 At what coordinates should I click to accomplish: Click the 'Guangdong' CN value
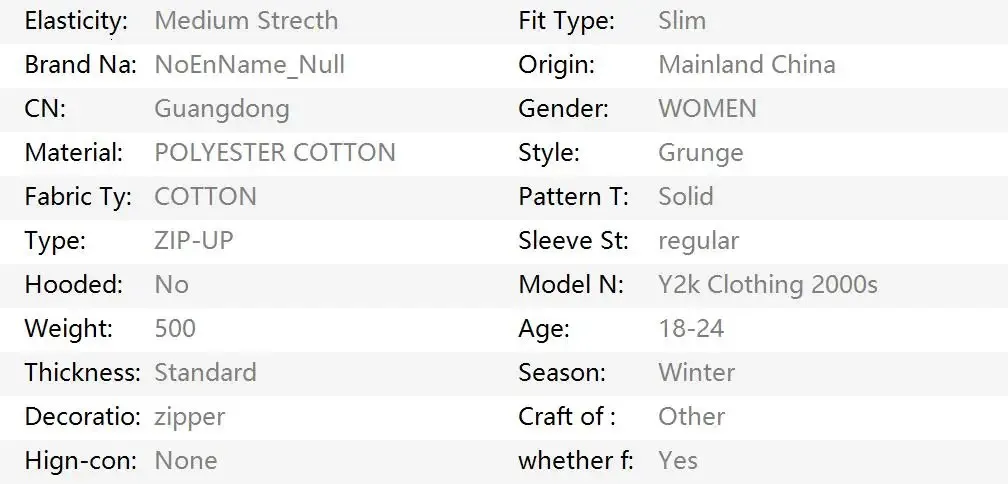(x=221, y=109)
